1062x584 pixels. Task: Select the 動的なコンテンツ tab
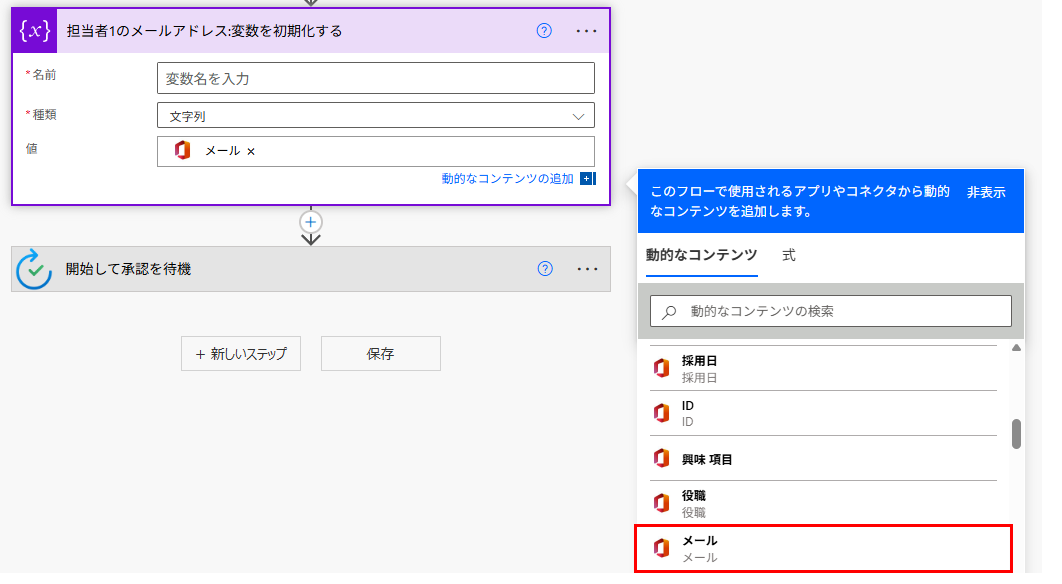click(x=699, y=256)
